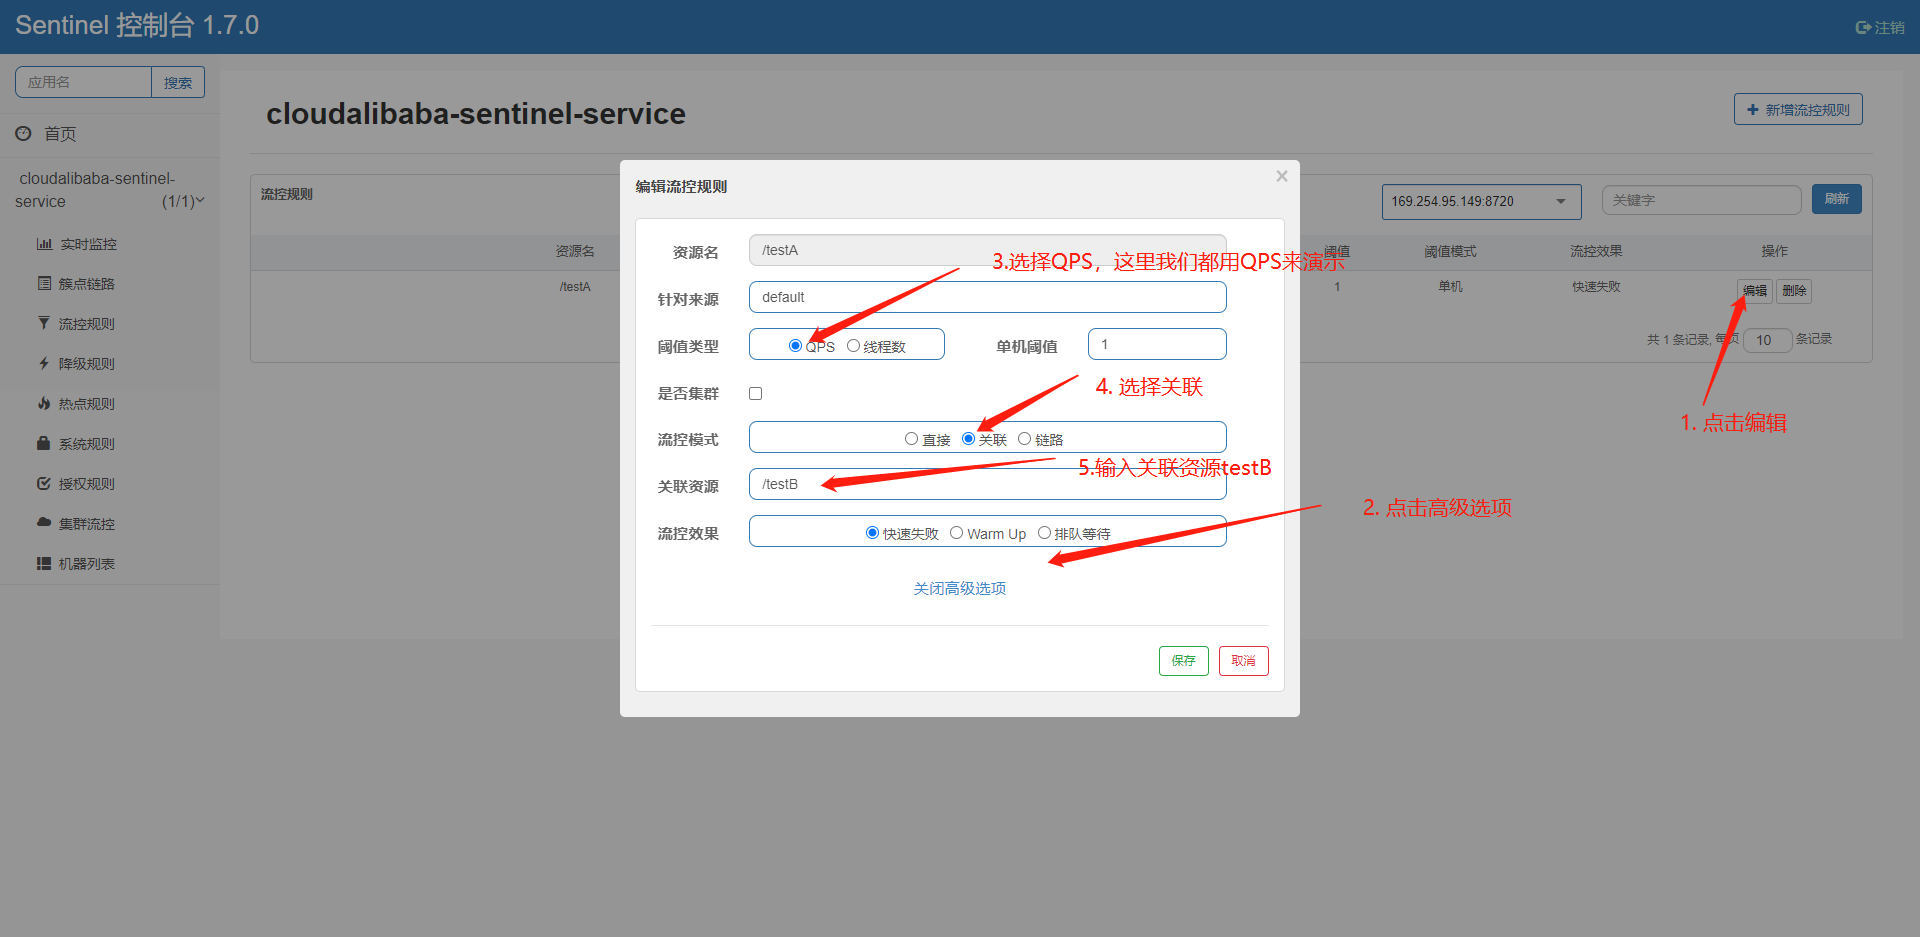Select the QPS threshold type radio
The height and width of the screenshot is (937, 1920).
795,345
